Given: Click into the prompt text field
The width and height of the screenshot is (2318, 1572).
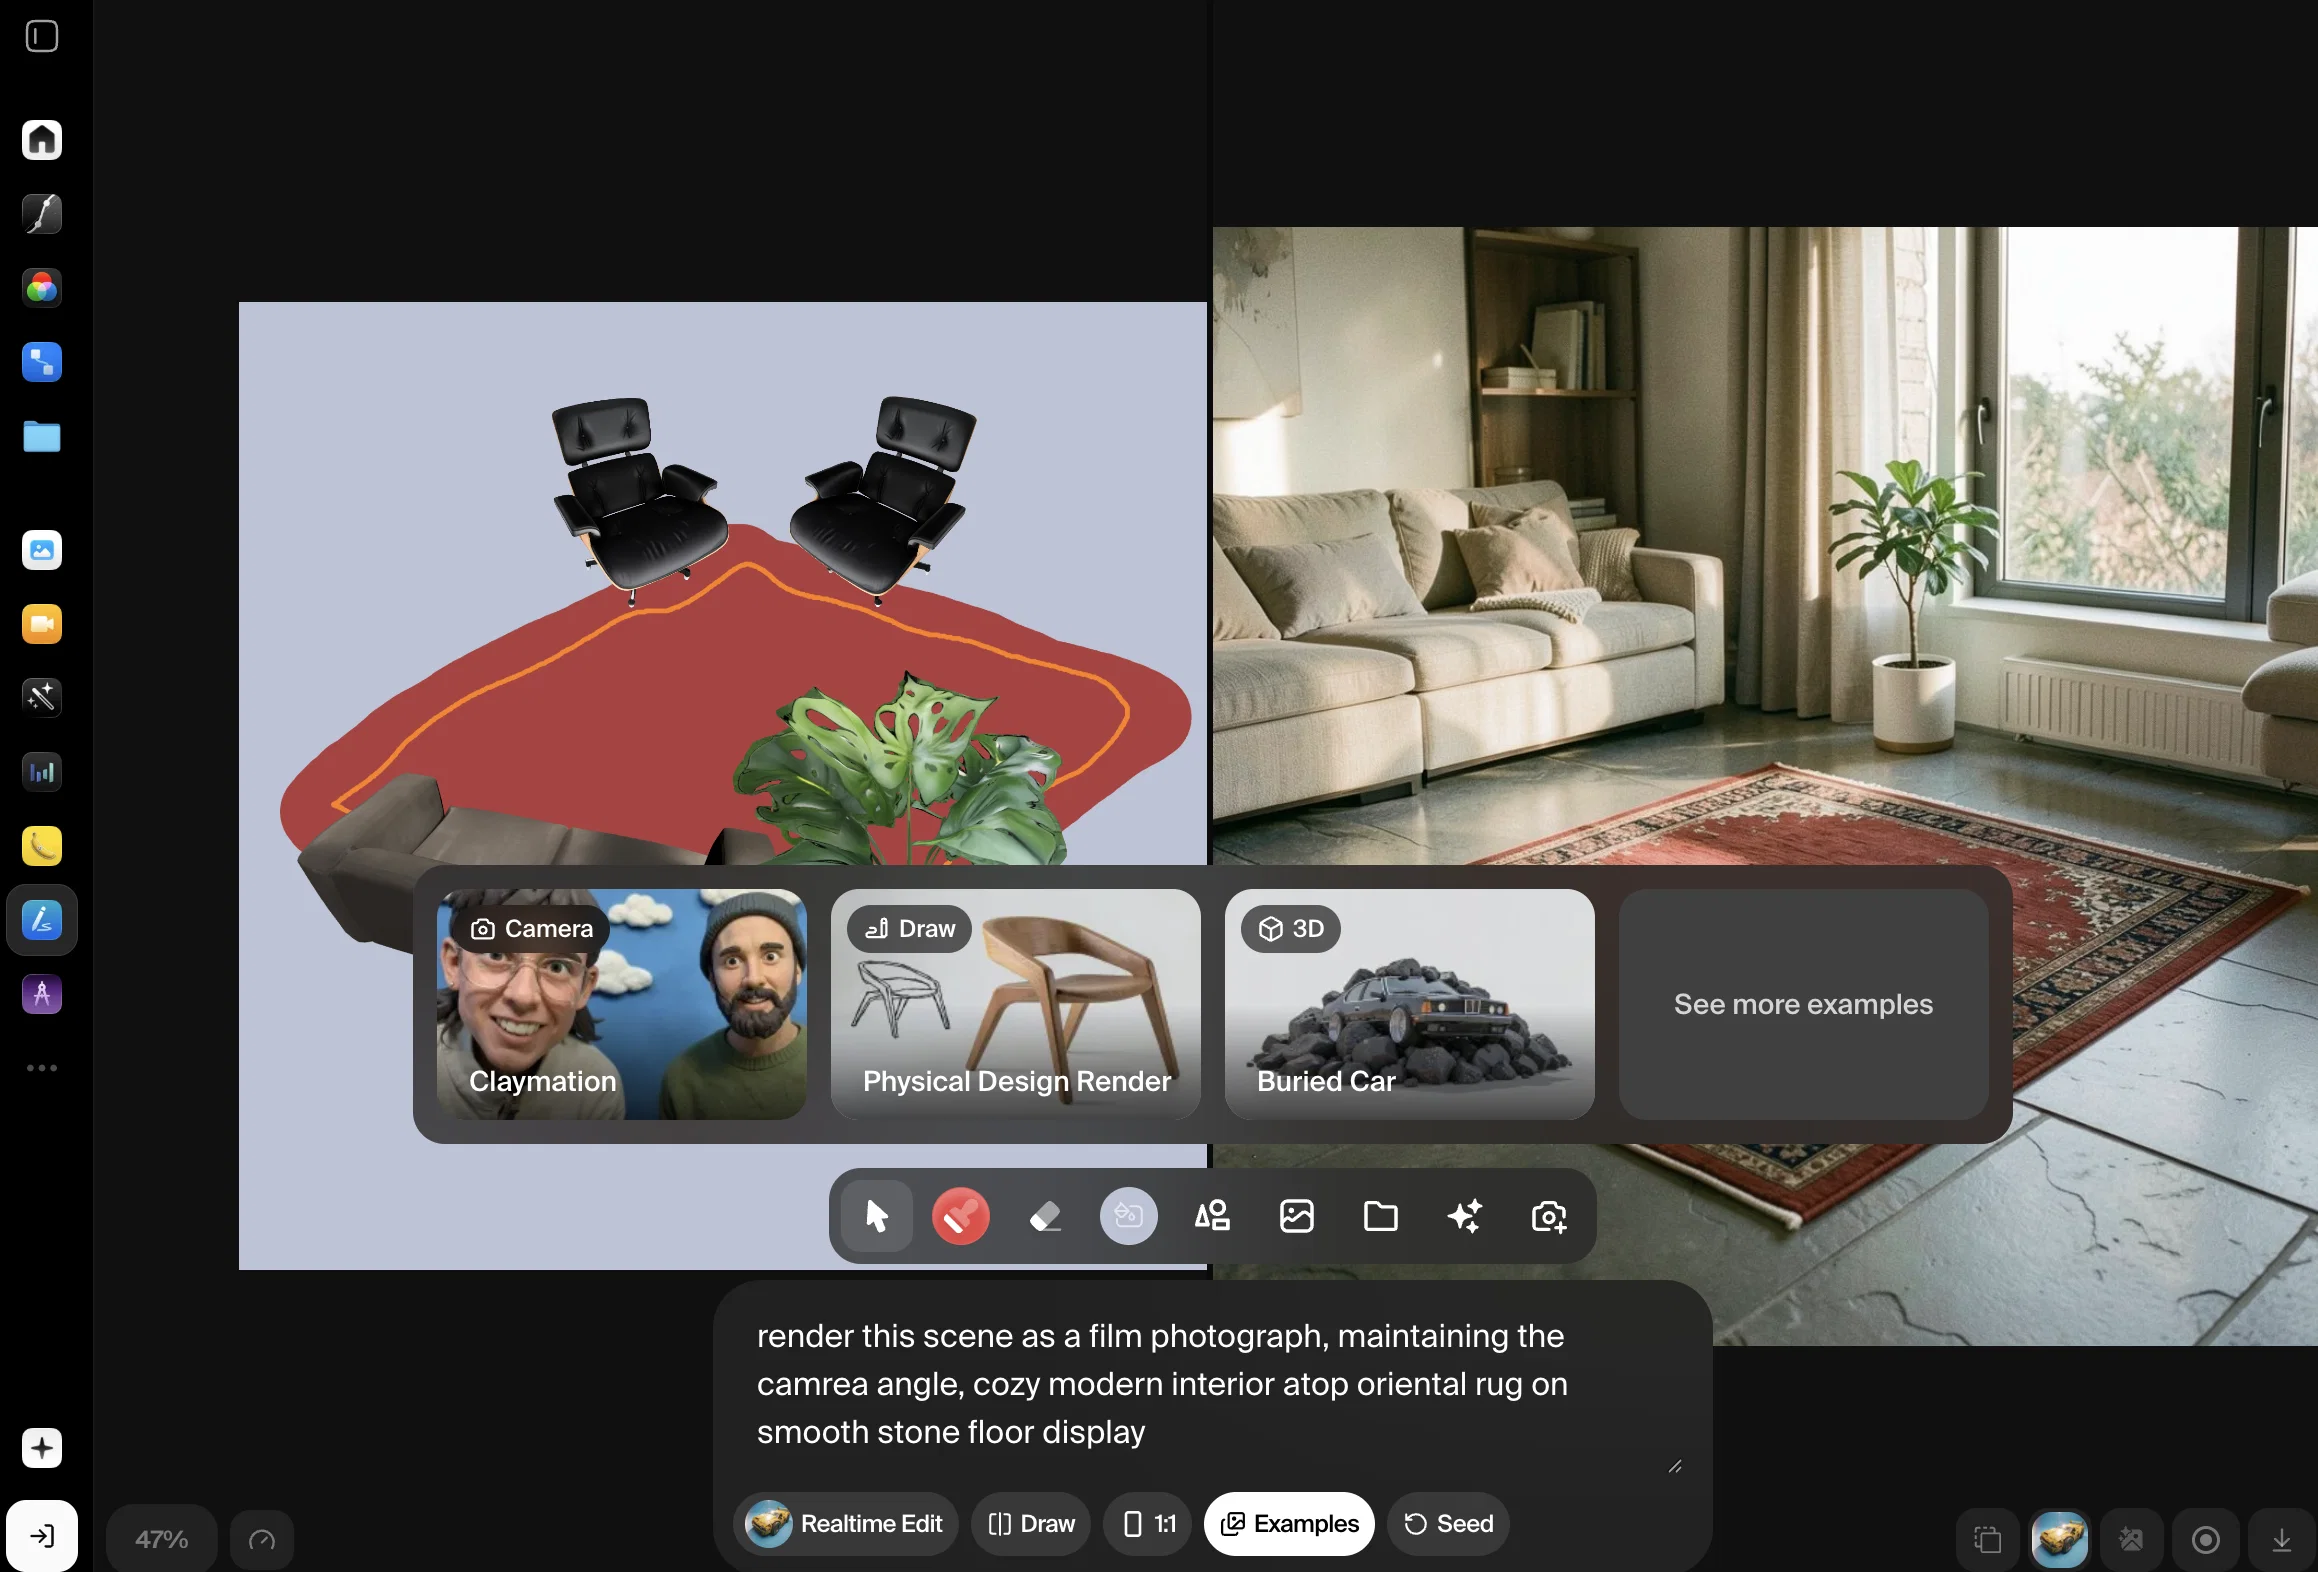Looking at the screenshot, I should [1212, 1384].
